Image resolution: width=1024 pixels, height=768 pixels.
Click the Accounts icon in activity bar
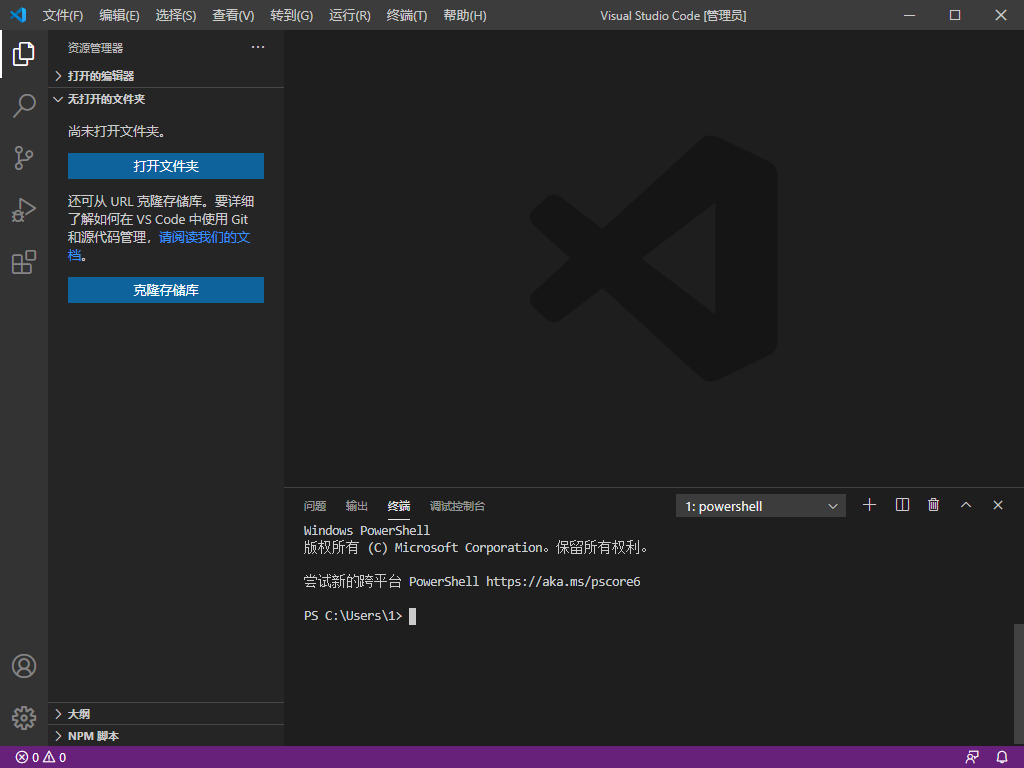click(x=24, y=666)
